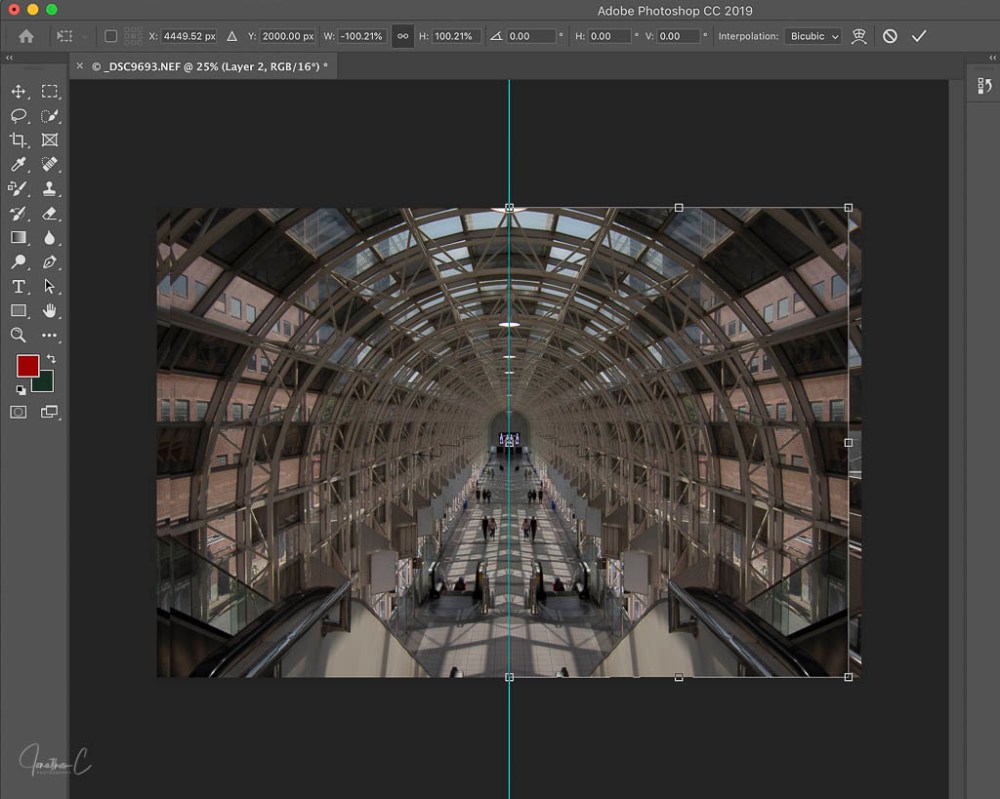The width and height of the screenshot is (1000, 799).
Task: Toggle the maintain aspect ratio link
Action: (x=403, y=36)
